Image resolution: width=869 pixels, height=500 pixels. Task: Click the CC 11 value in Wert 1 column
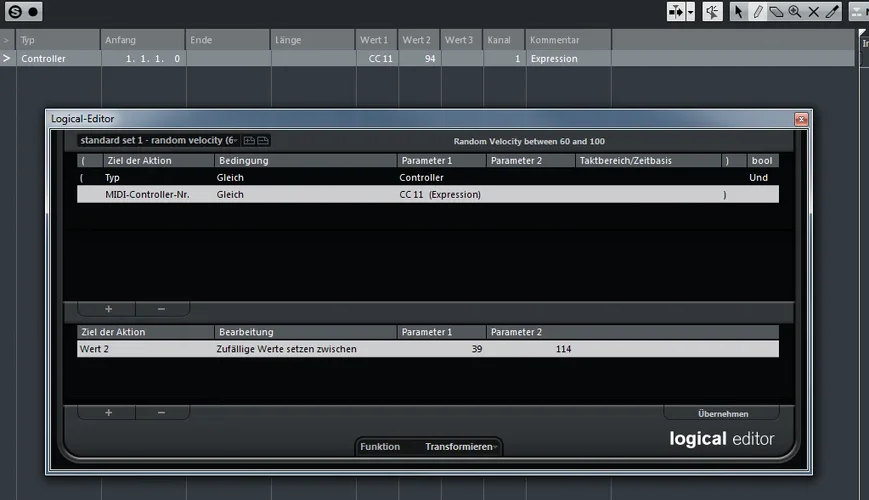pyautogui.click(x=377, y=58)
